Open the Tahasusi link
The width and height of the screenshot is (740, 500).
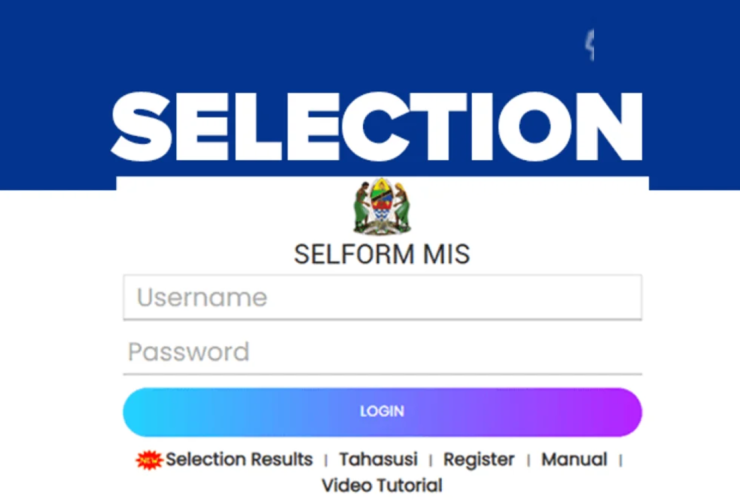(378, 460)
